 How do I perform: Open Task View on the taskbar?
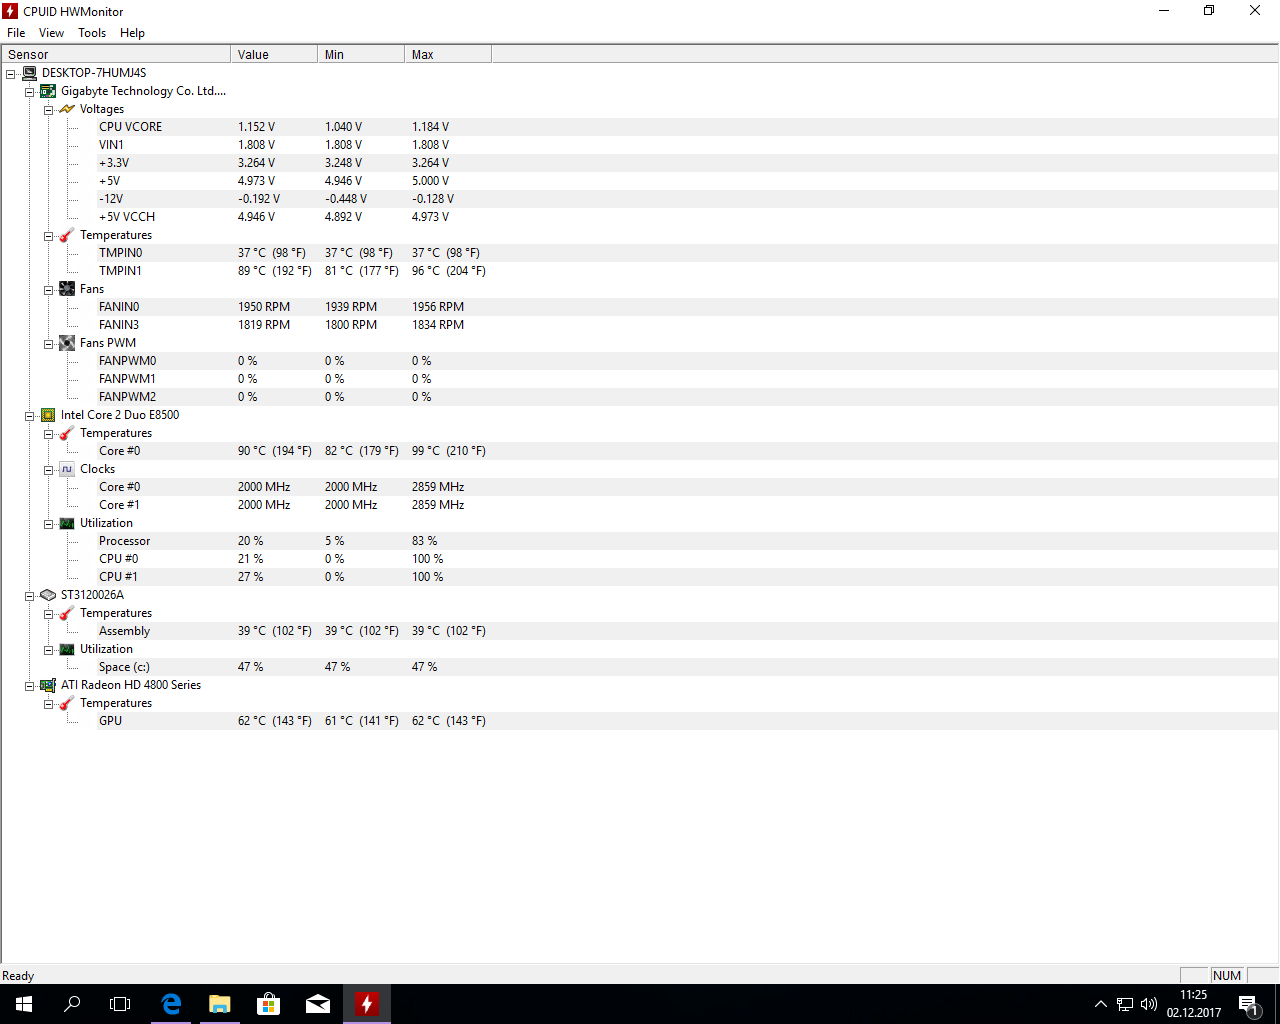pyautogui.click(x=120, y=1004)
